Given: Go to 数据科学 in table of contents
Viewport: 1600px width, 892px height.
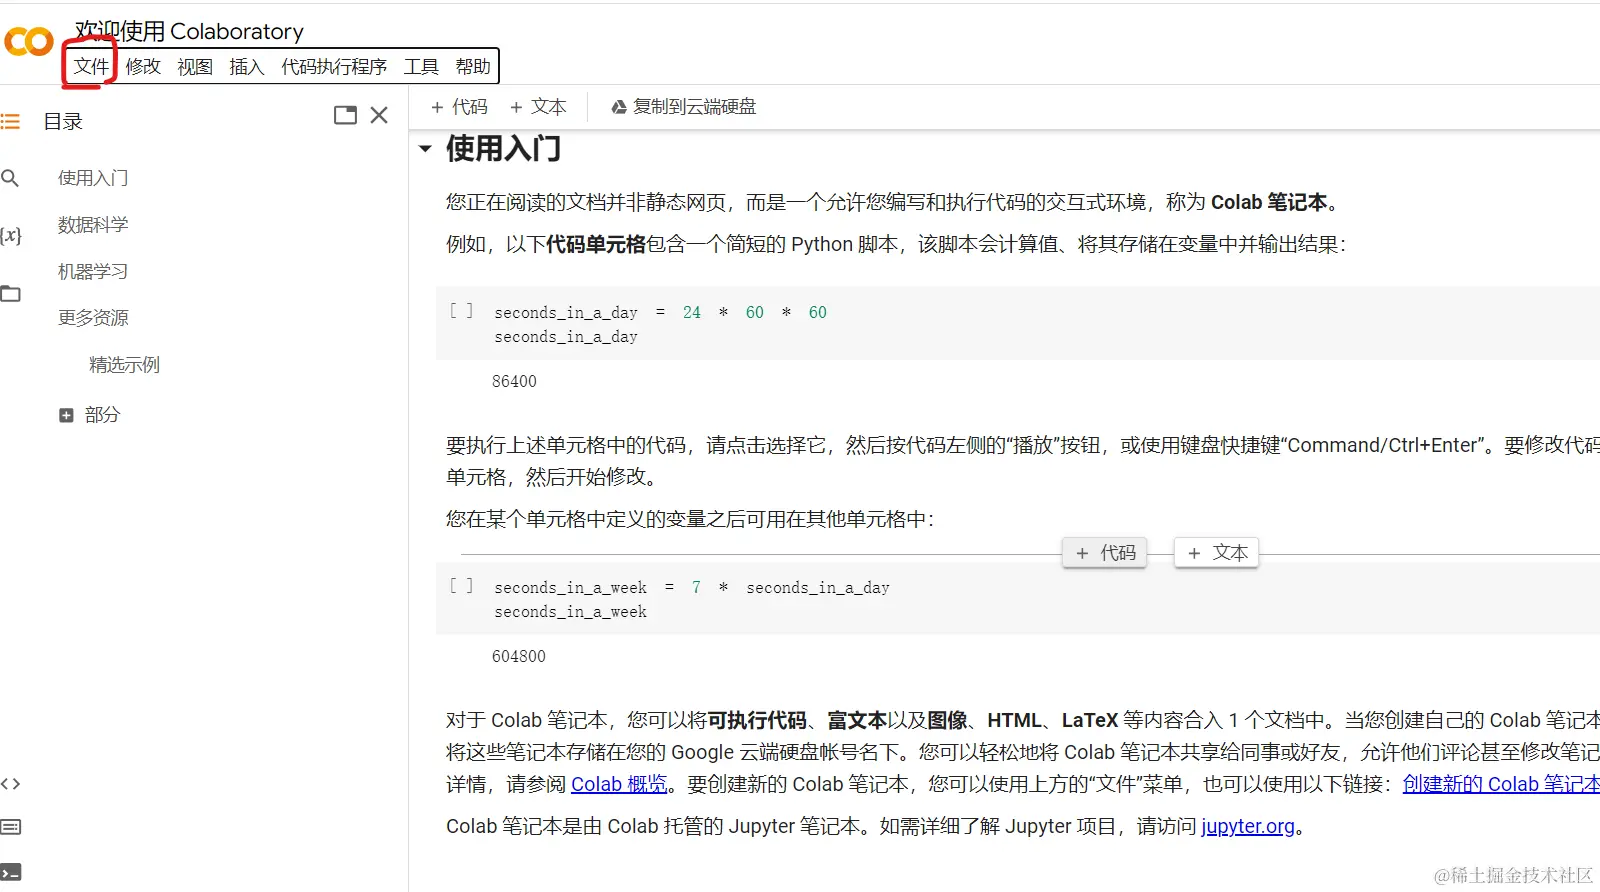Looking at the screenshot, I should (x=93, y=225).
